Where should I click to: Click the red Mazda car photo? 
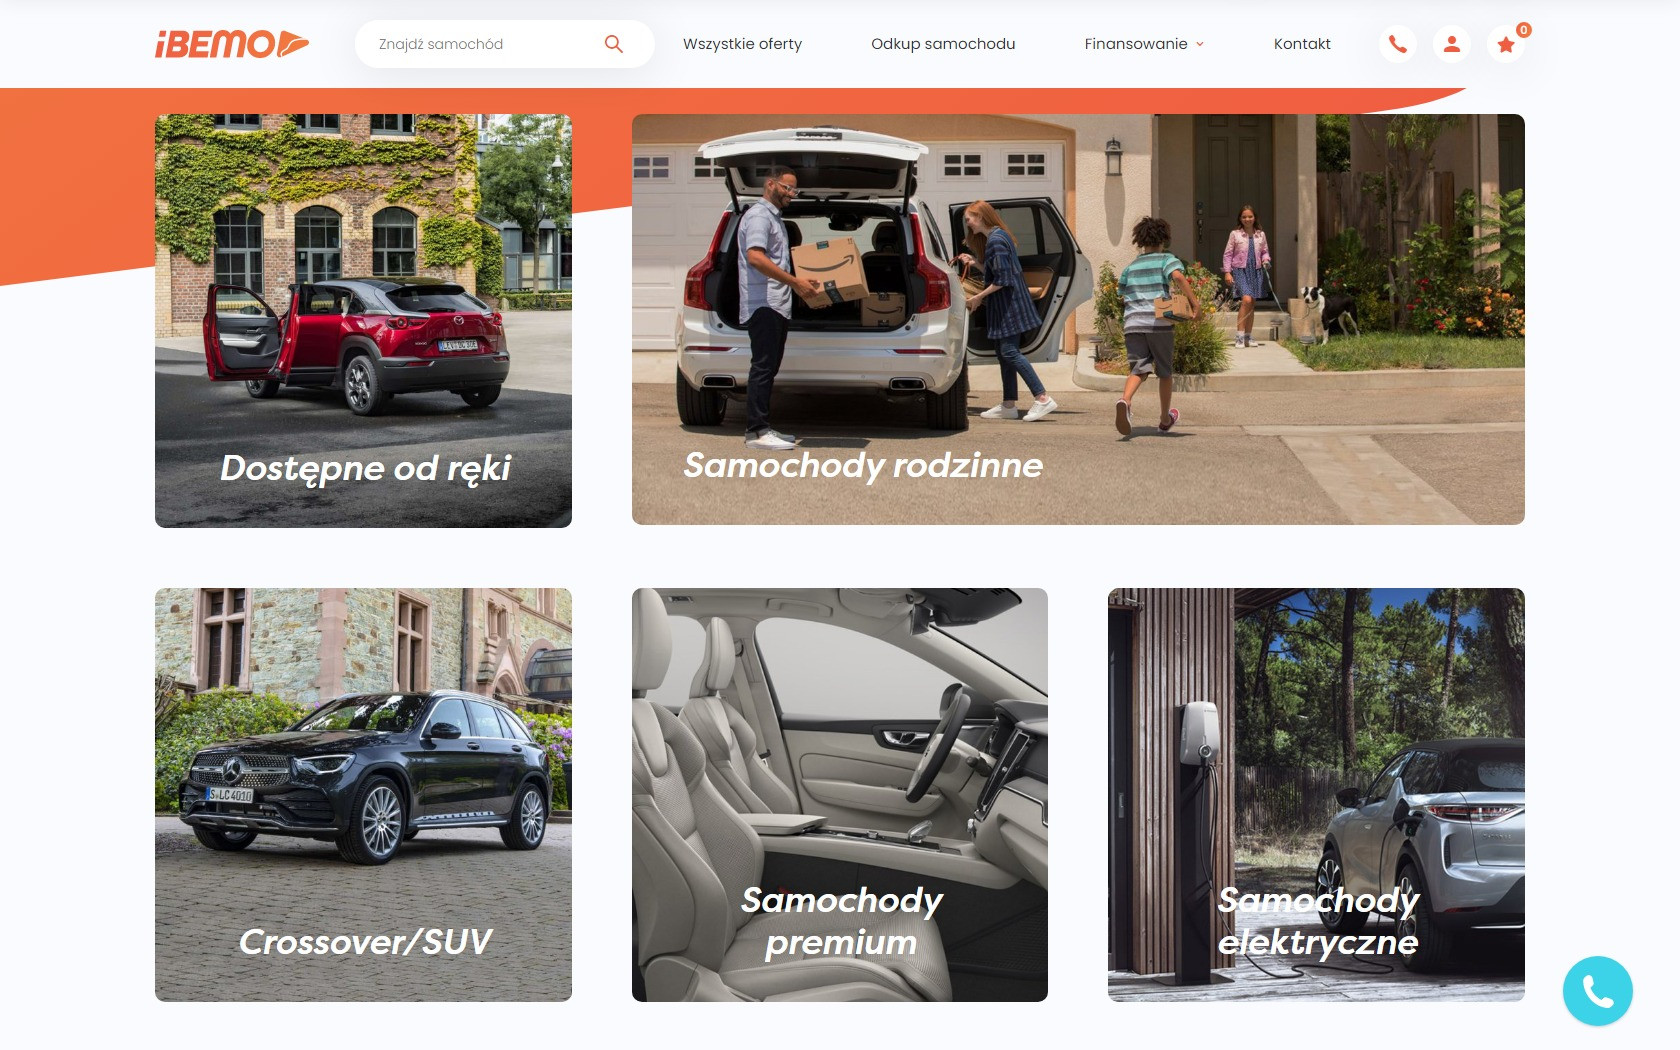pyautogui.click(x=356, y=343)
